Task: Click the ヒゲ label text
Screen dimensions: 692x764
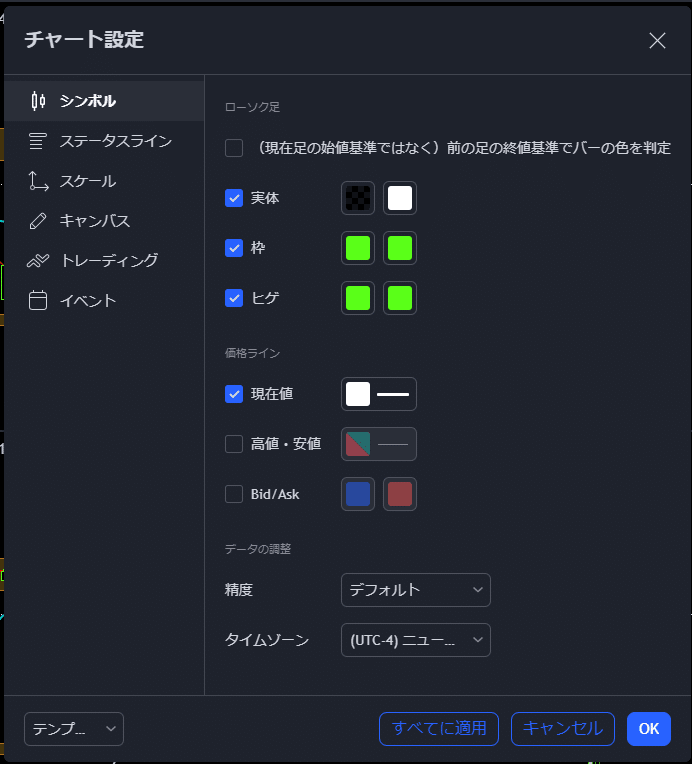Action: 265,298
